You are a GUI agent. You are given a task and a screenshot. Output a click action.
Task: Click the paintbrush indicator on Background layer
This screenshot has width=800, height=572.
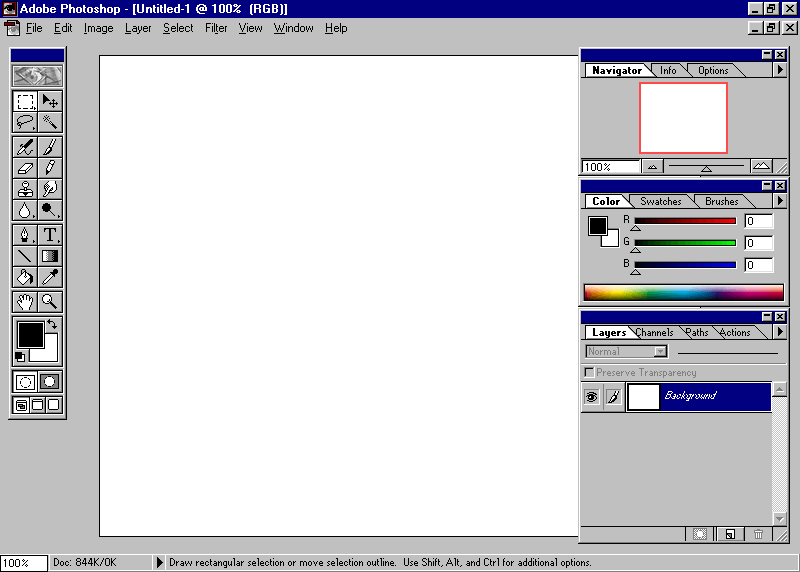(614, 396)
